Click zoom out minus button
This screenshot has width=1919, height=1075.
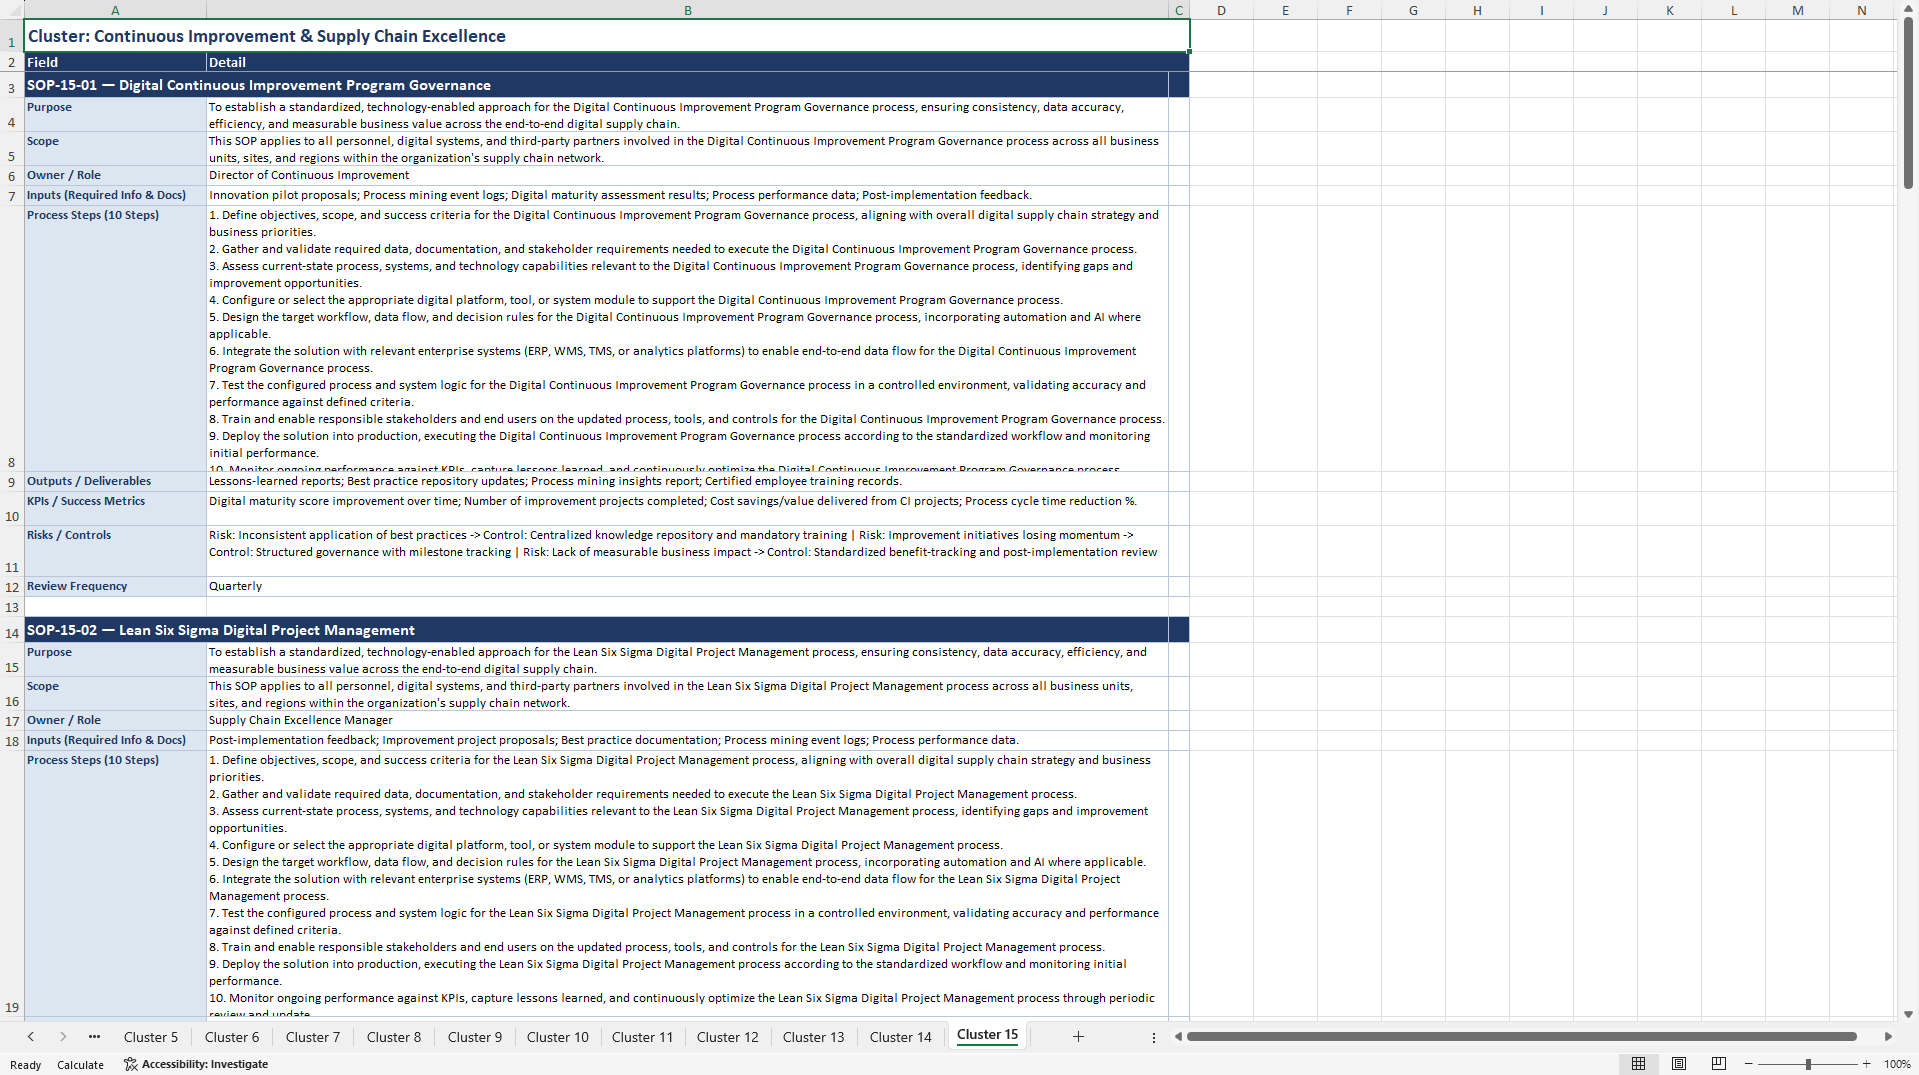pyautogui.click(x=1749, y=1064)
